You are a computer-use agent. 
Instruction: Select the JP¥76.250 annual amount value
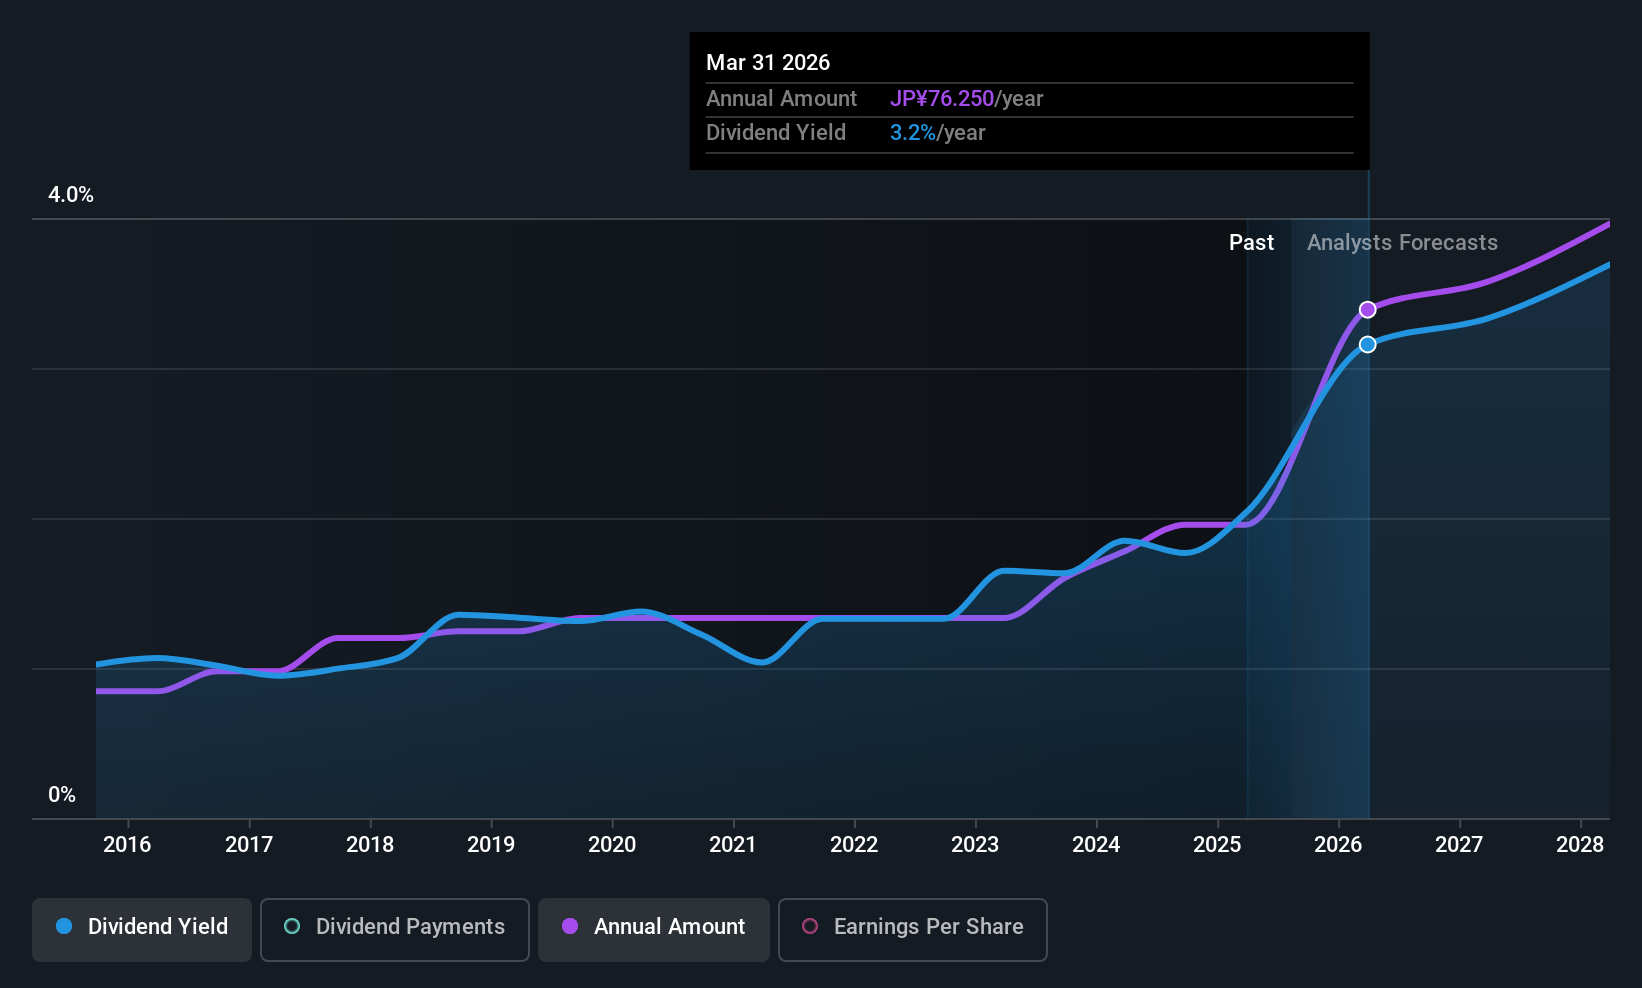pos(942,99)
